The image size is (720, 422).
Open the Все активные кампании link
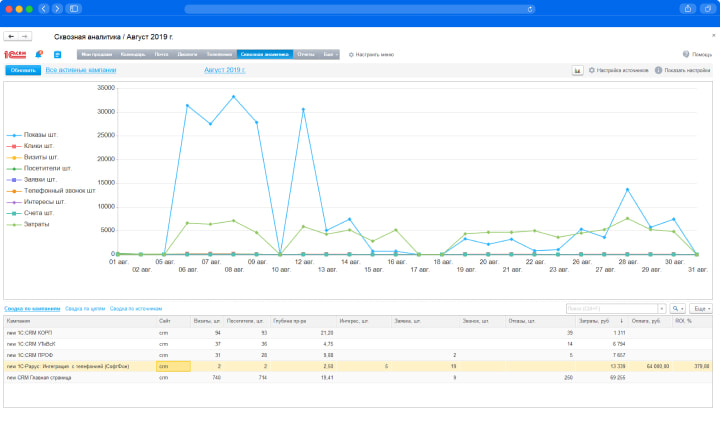pyautogui.click(x=81, y=70)
